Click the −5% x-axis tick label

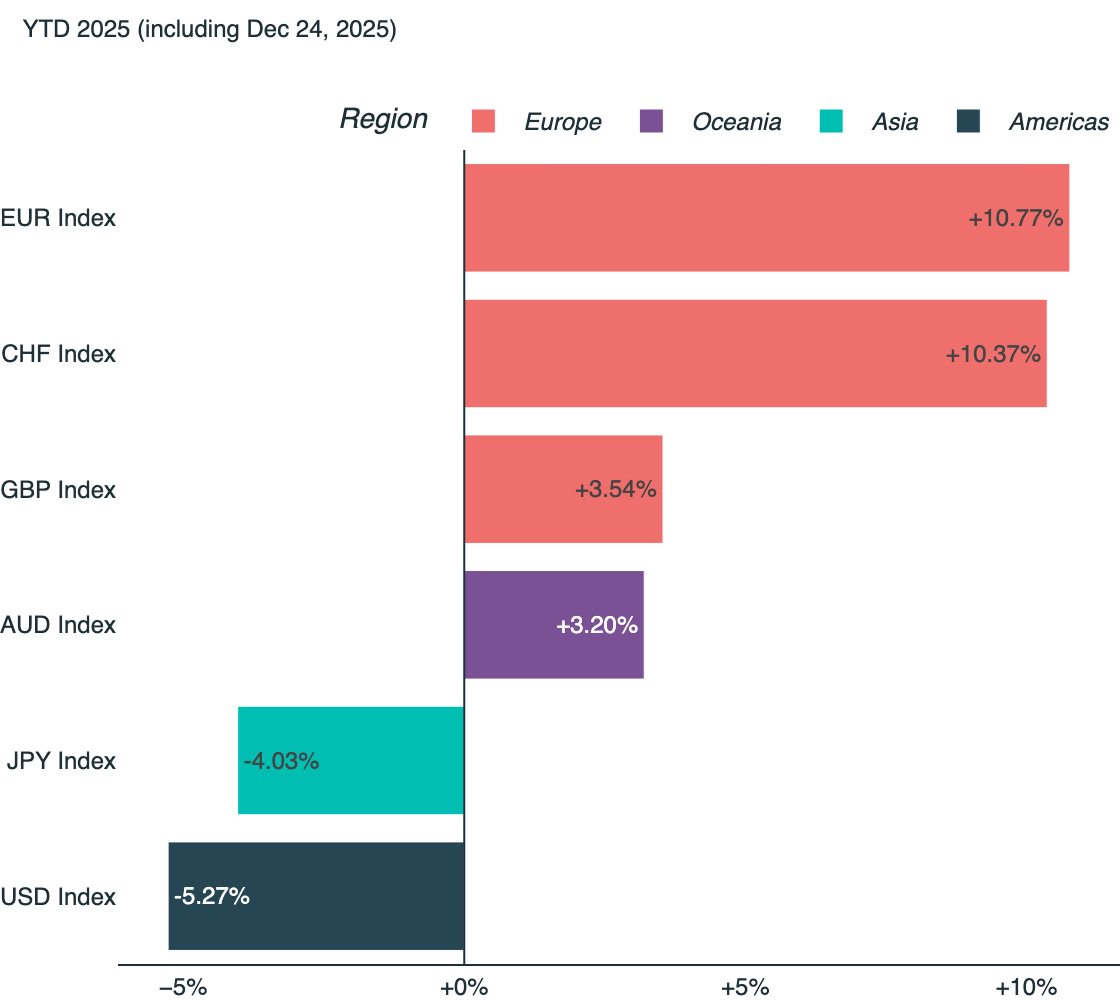184,988
